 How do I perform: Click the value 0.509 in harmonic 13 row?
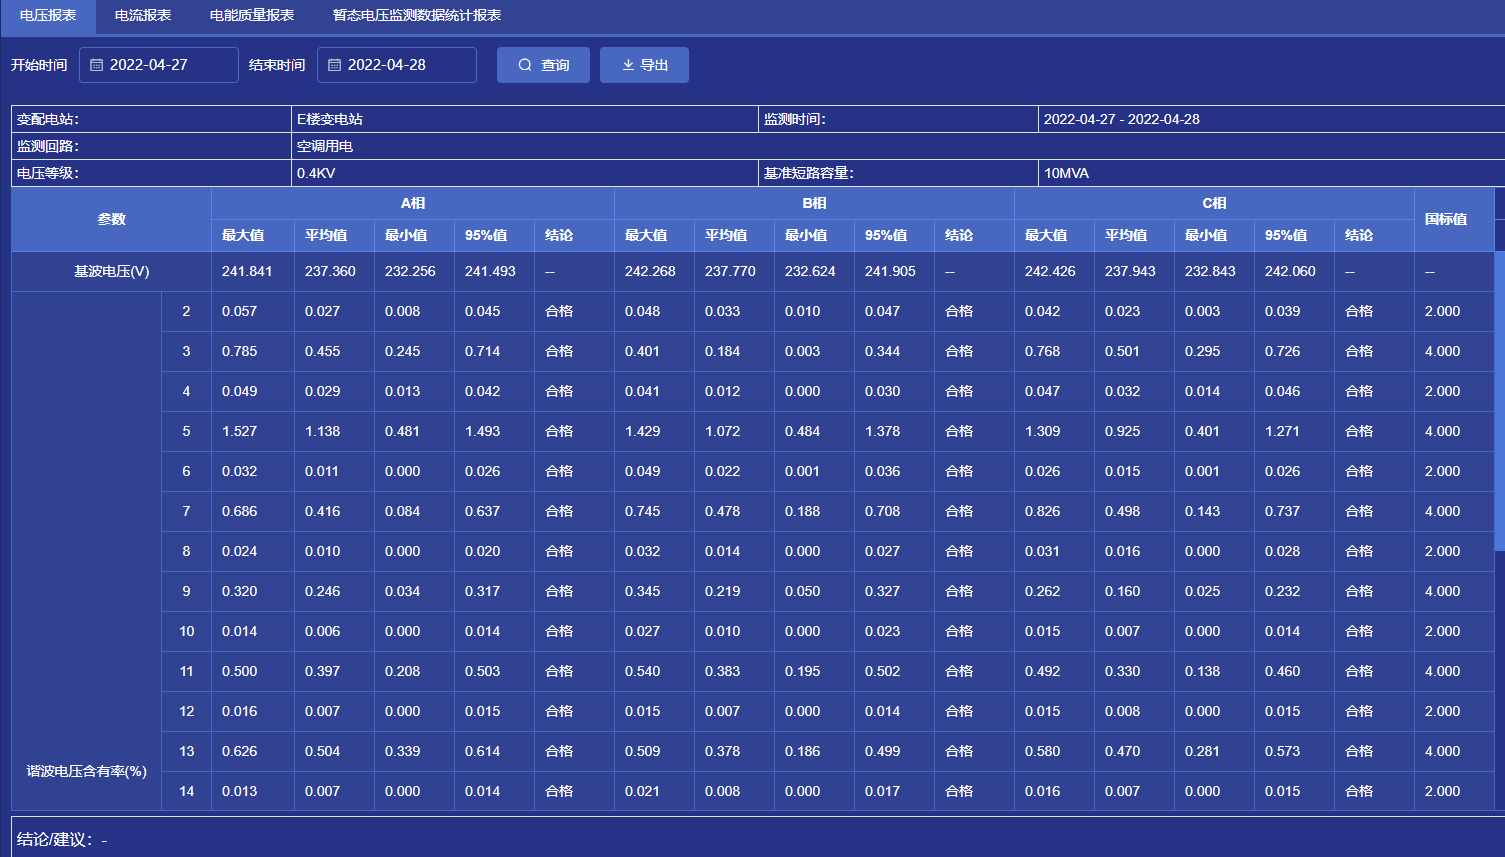coord(643,751)
